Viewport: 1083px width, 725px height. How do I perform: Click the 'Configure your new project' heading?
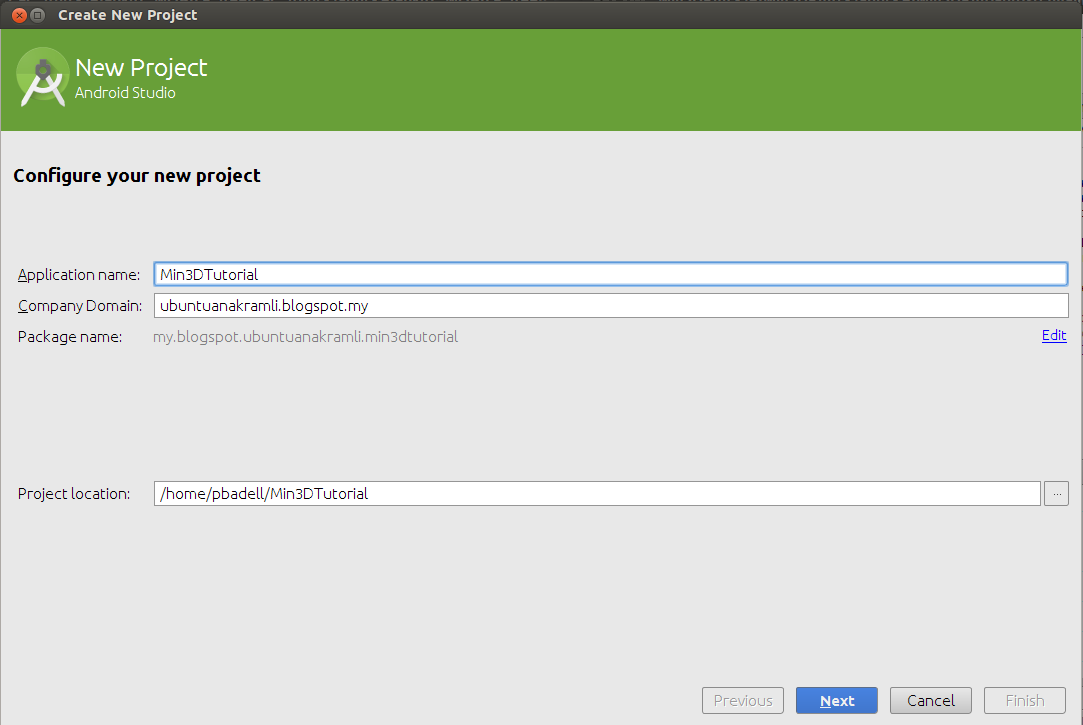click(x=137, y=176)
